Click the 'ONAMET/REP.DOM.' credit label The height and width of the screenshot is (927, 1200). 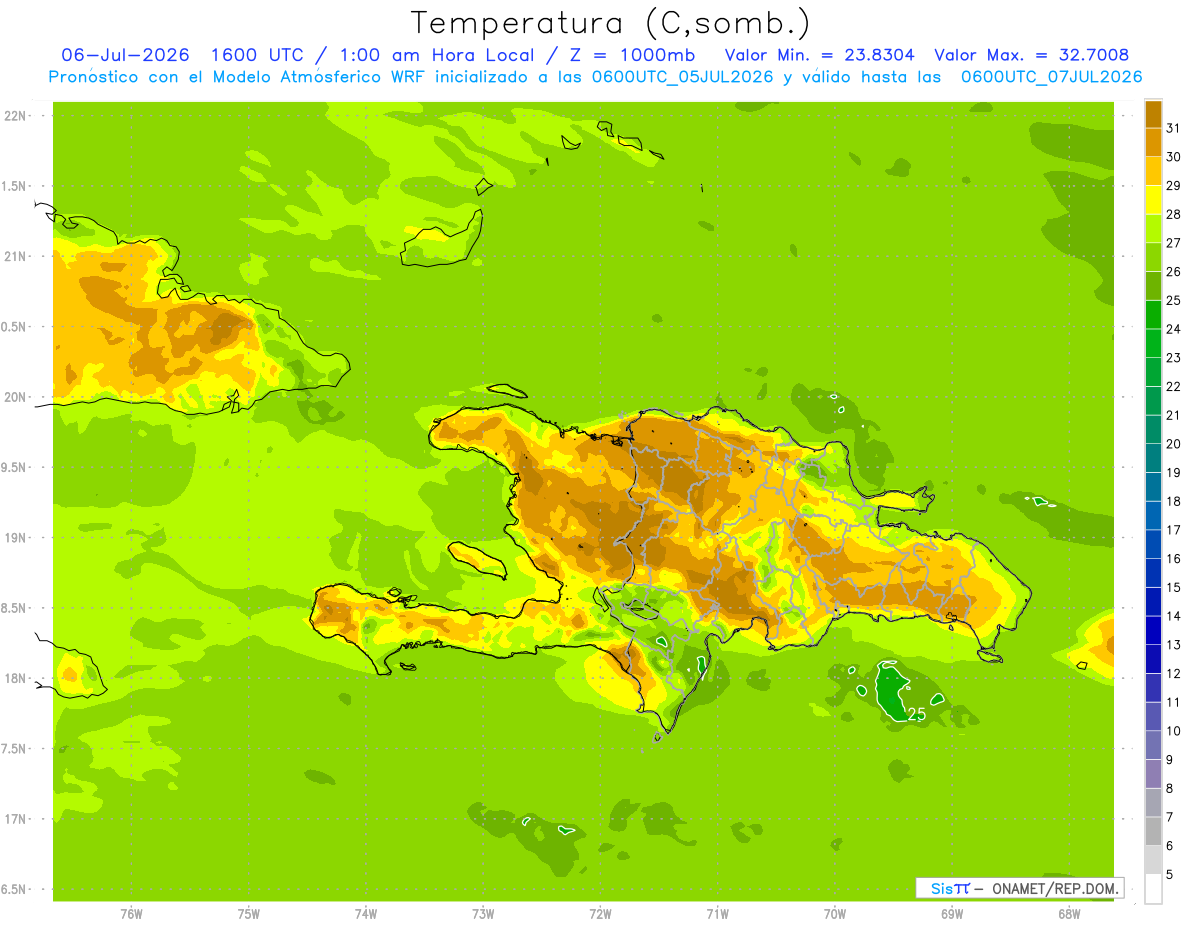pyautogui.click(x=1055, y=888)
